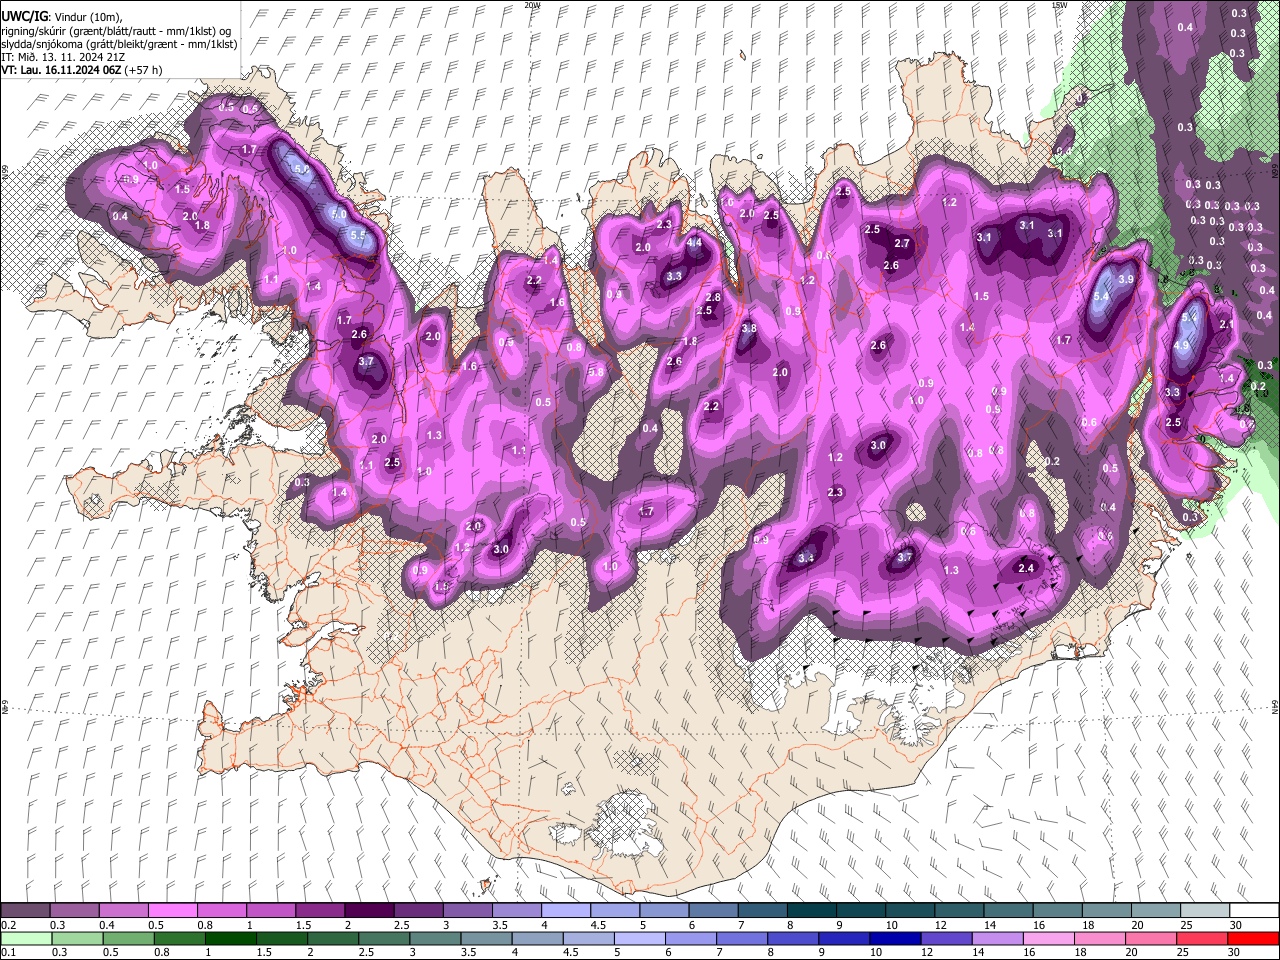
Task: Click the '0.2' label under the snow legend row
Action: (x=8, y=925)
